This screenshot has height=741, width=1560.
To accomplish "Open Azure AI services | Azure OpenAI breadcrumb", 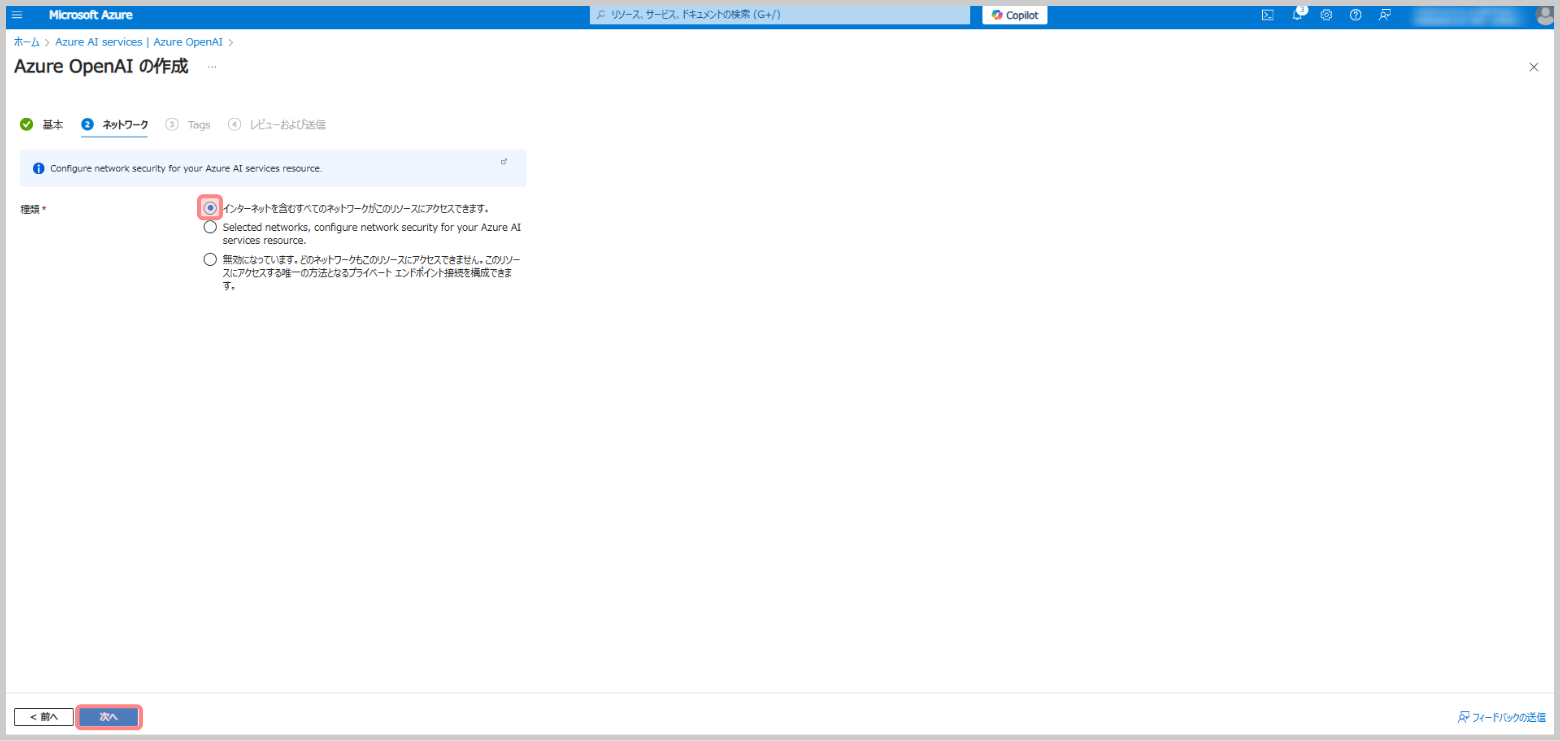I will [x=139, y=42].
